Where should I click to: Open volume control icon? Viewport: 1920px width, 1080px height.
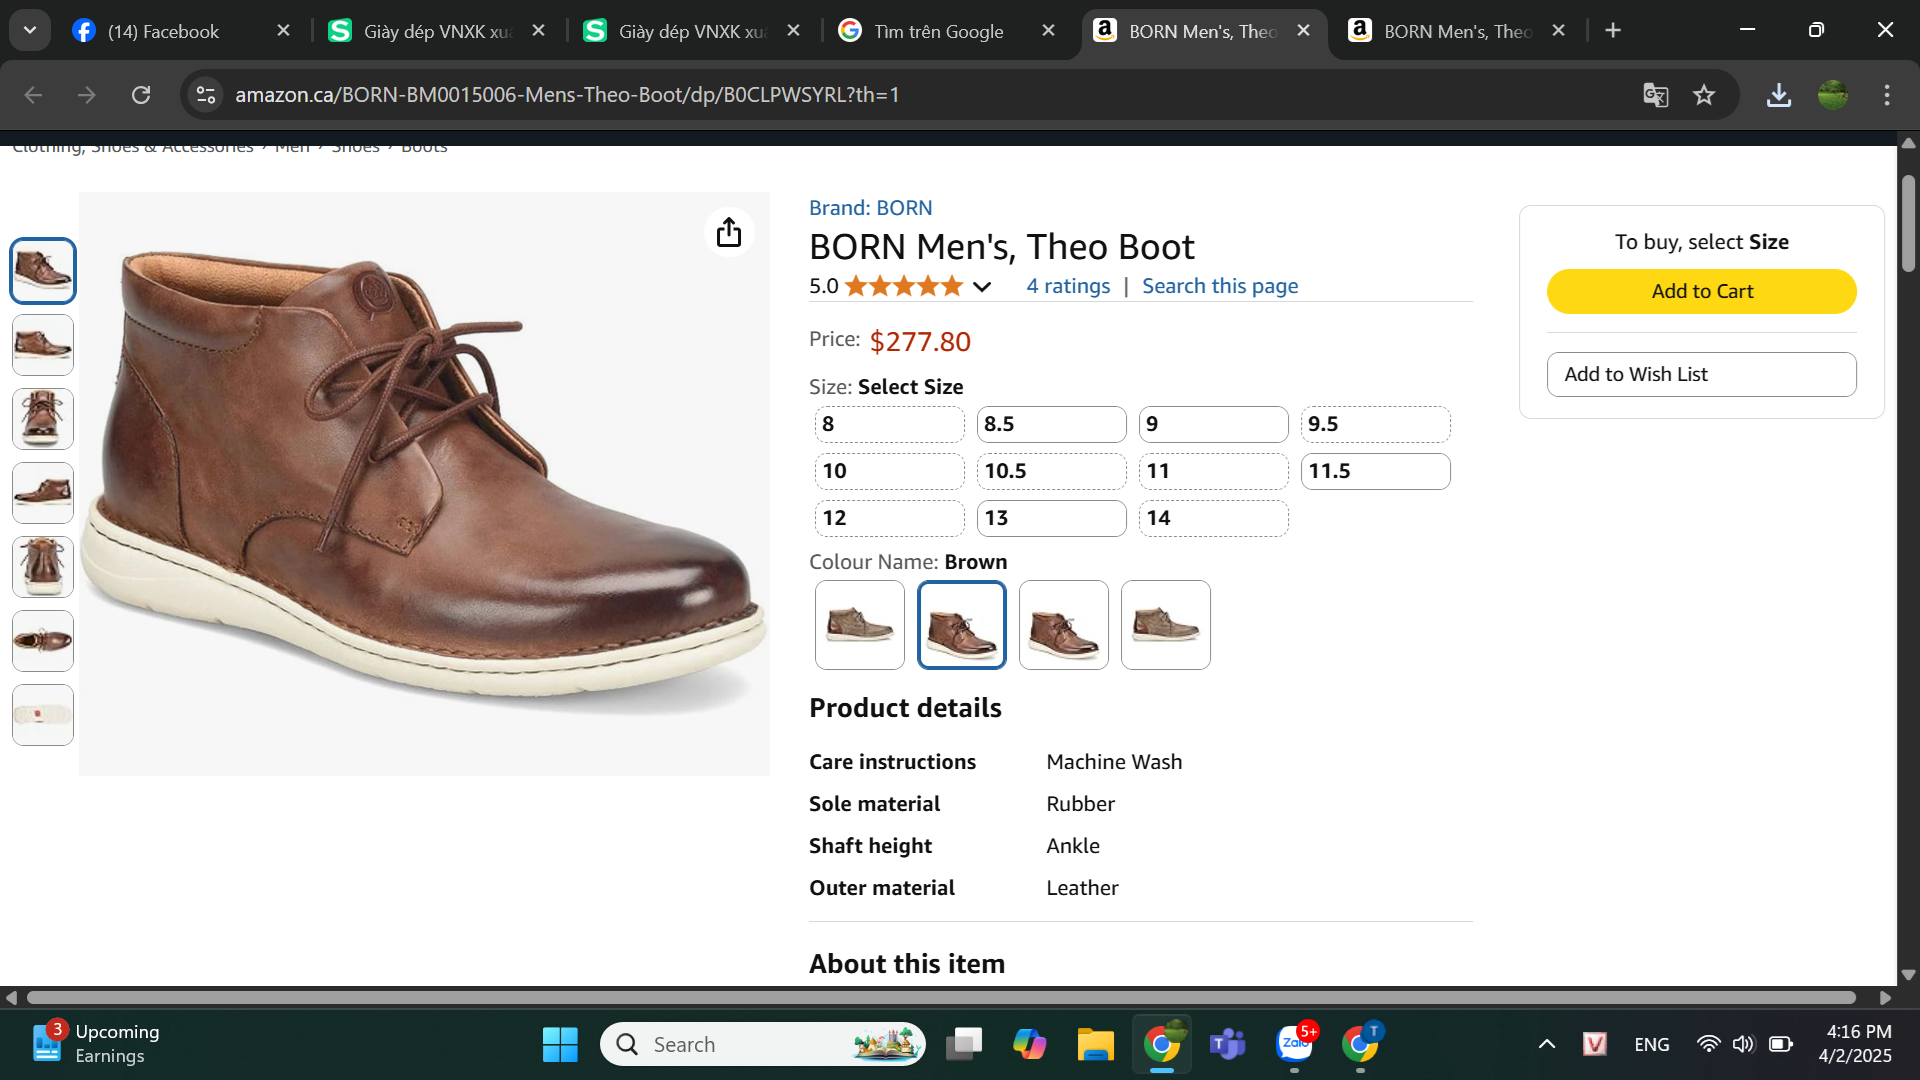[x=1744, y=1045]
